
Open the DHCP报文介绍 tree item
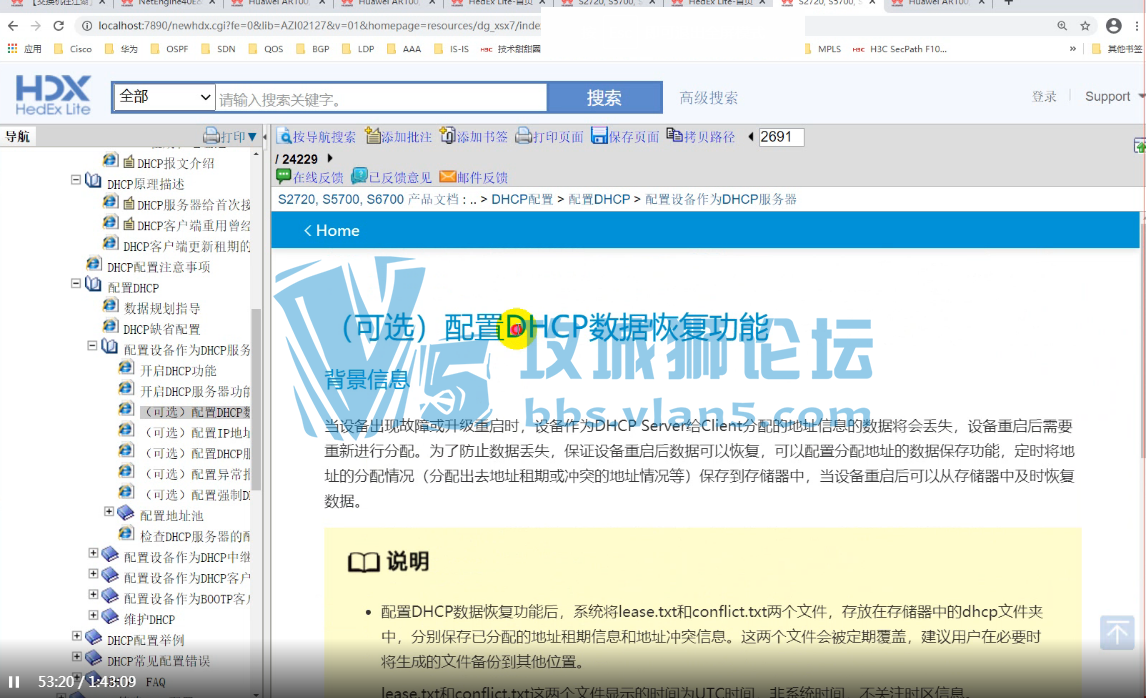[175, 163]
